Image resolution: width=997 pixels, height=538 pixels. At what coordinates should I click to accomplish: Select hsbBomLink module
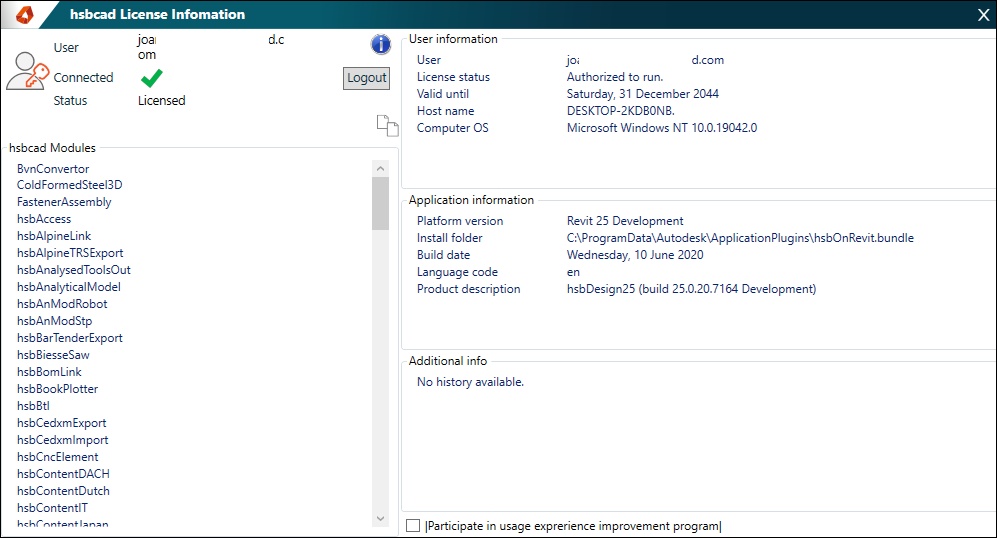coord(50,372)
